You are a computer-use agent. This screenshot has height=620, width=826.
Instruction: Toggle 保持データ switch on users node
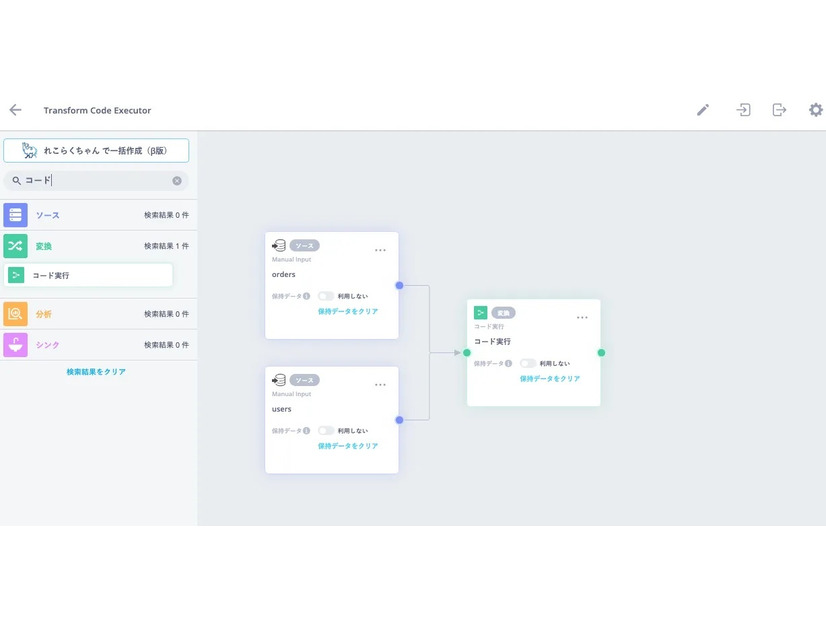pos(325,431)
